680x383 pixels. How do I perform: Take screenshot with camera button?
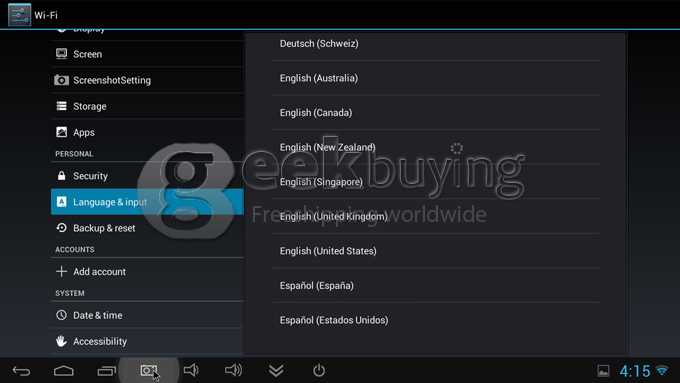(149, 370)
